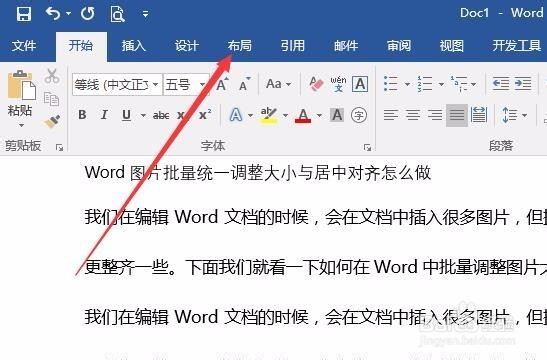Switch to the 邮件 ribbon tab

click(346, 46)
